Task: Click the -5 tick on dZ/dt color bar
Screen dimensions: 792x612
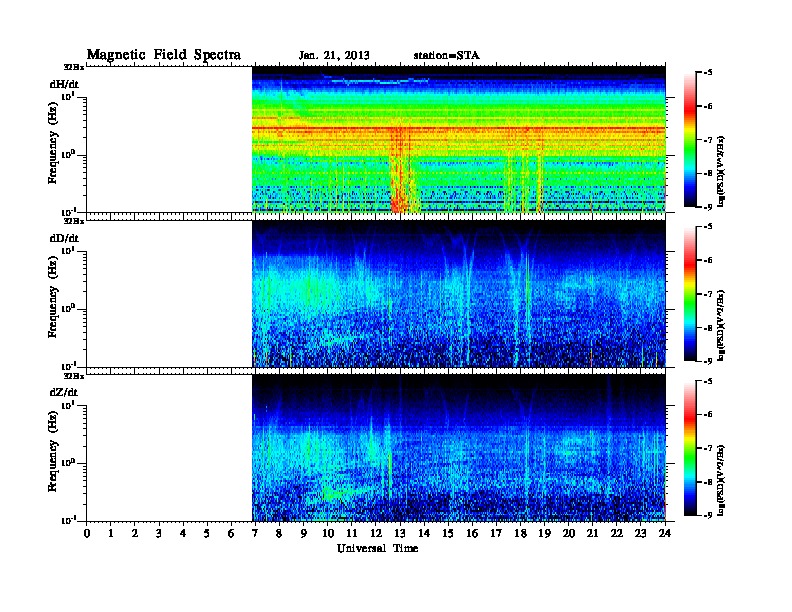Action: pos(708,381)
